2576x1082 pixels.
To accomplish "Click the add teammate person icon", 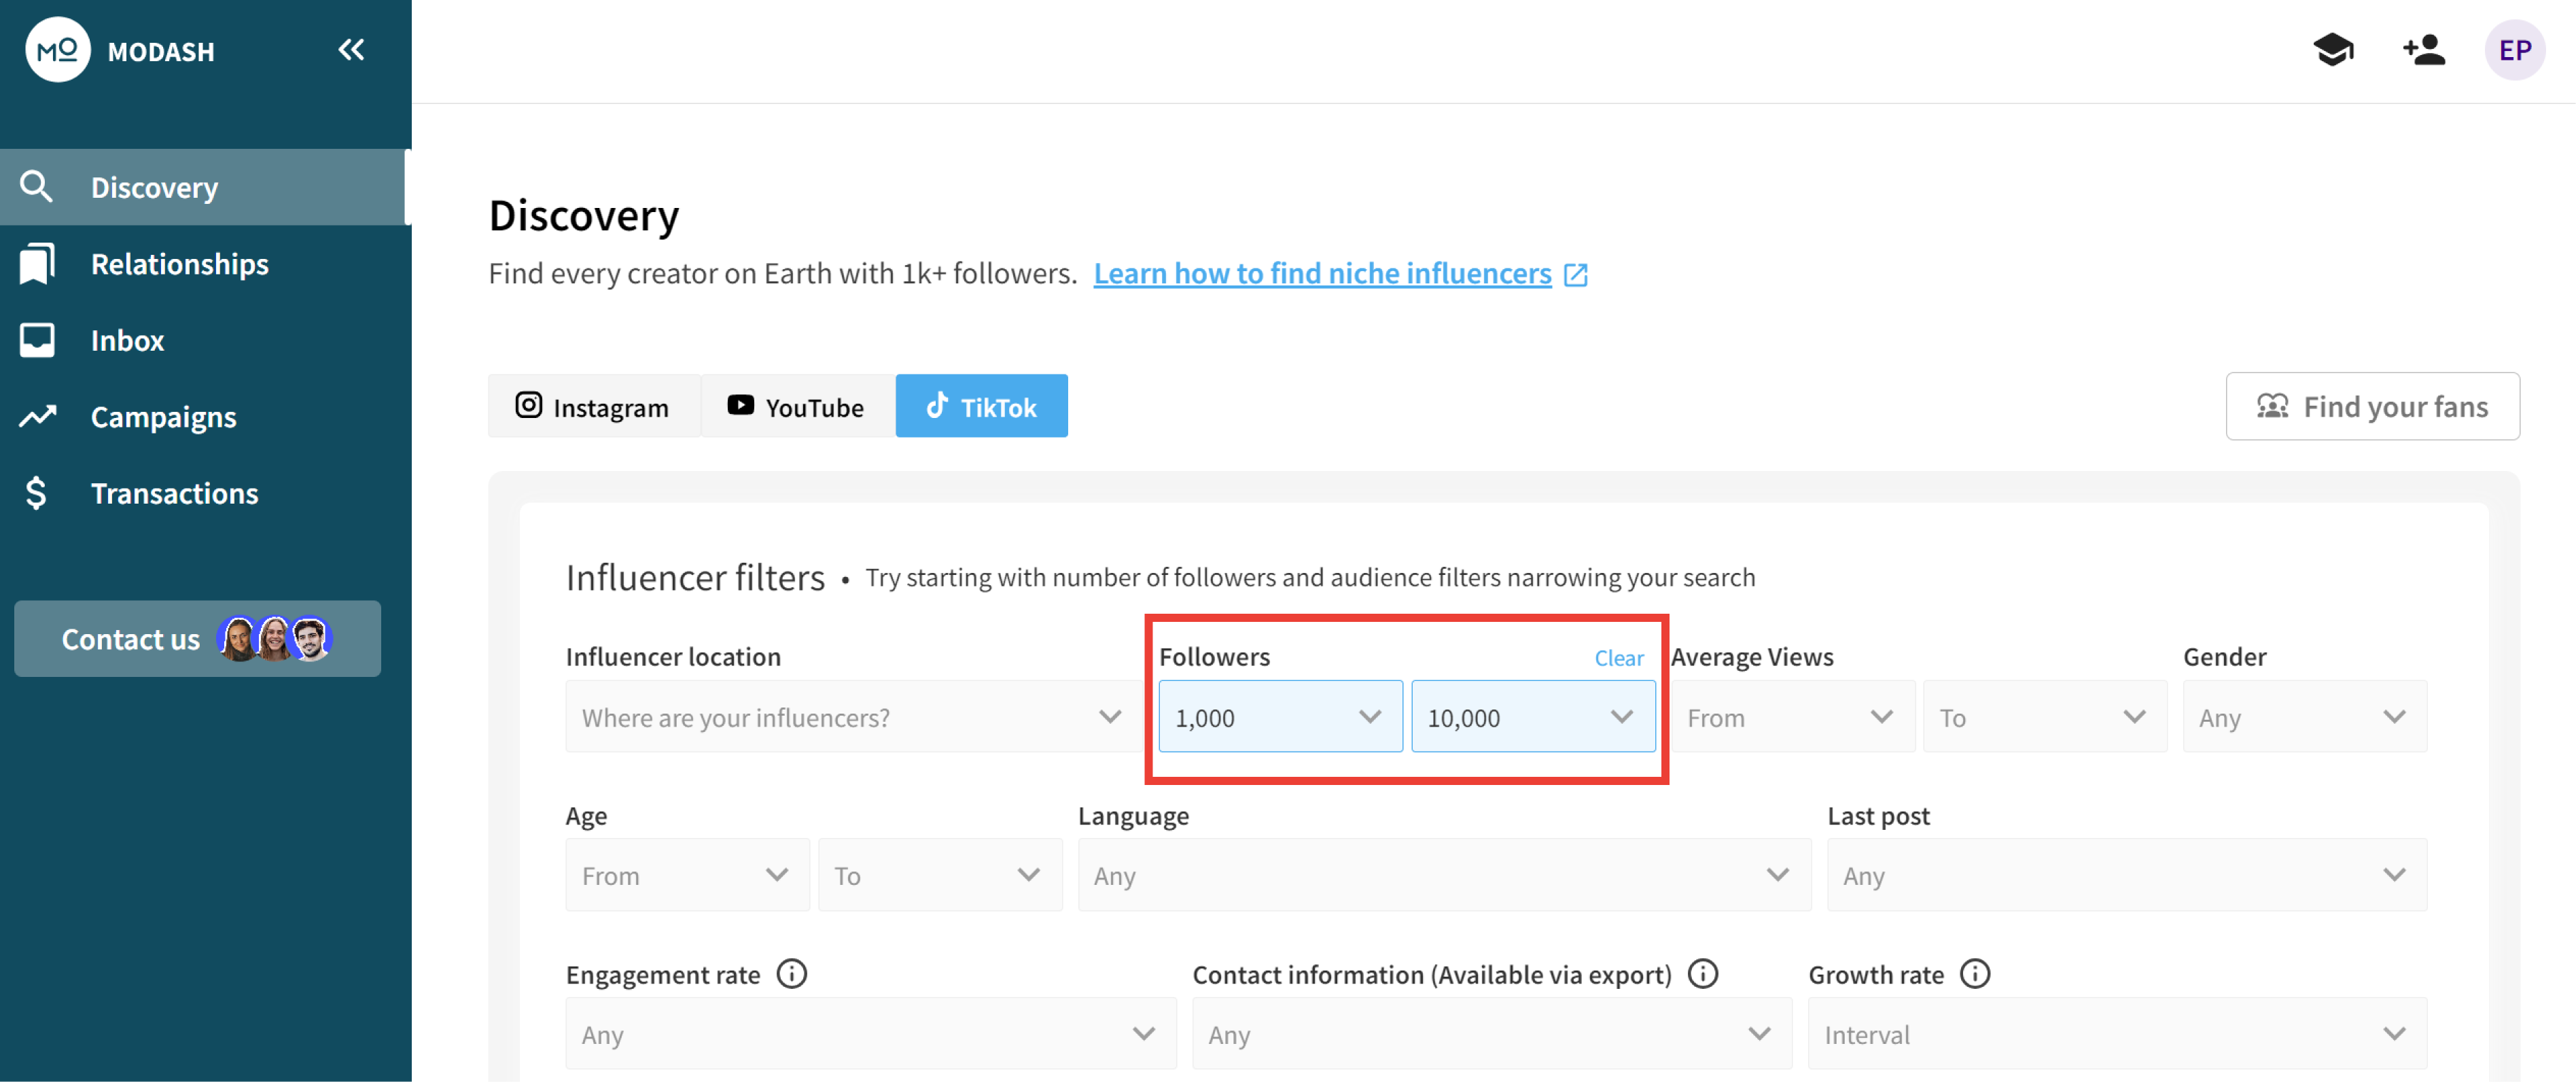I will (2424, 50).
